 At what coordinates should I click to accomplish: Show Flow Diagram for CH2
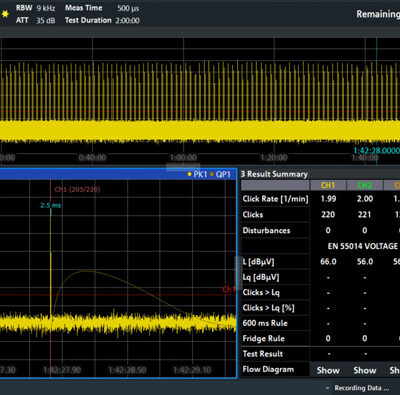pyautogui.click(x=365, y=370)
